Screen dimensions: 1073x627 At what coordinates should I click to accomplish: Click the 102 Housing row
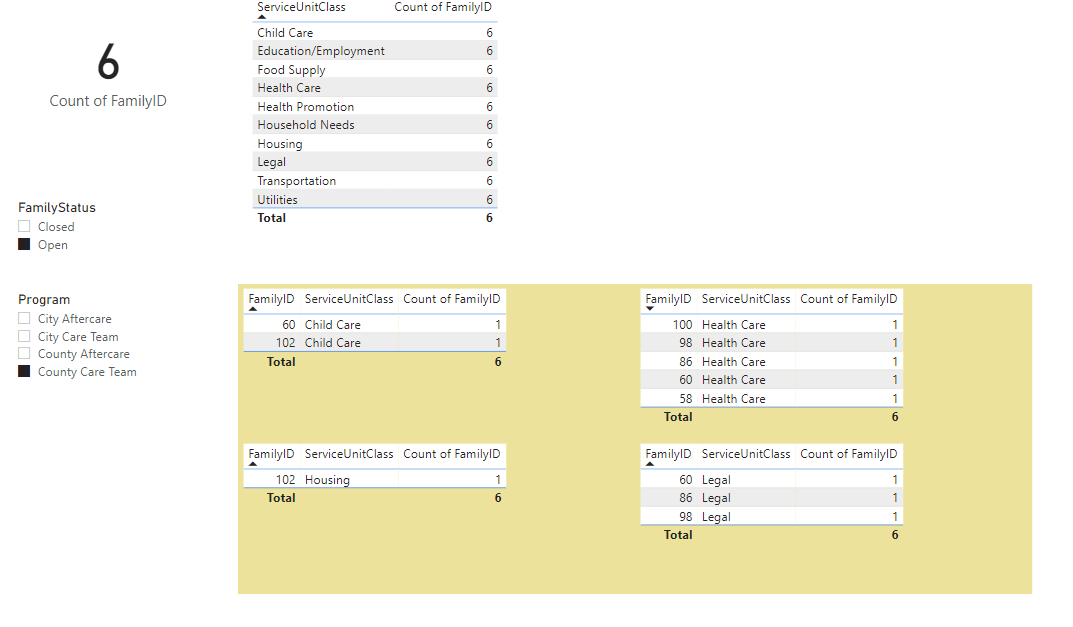[375, 479]
